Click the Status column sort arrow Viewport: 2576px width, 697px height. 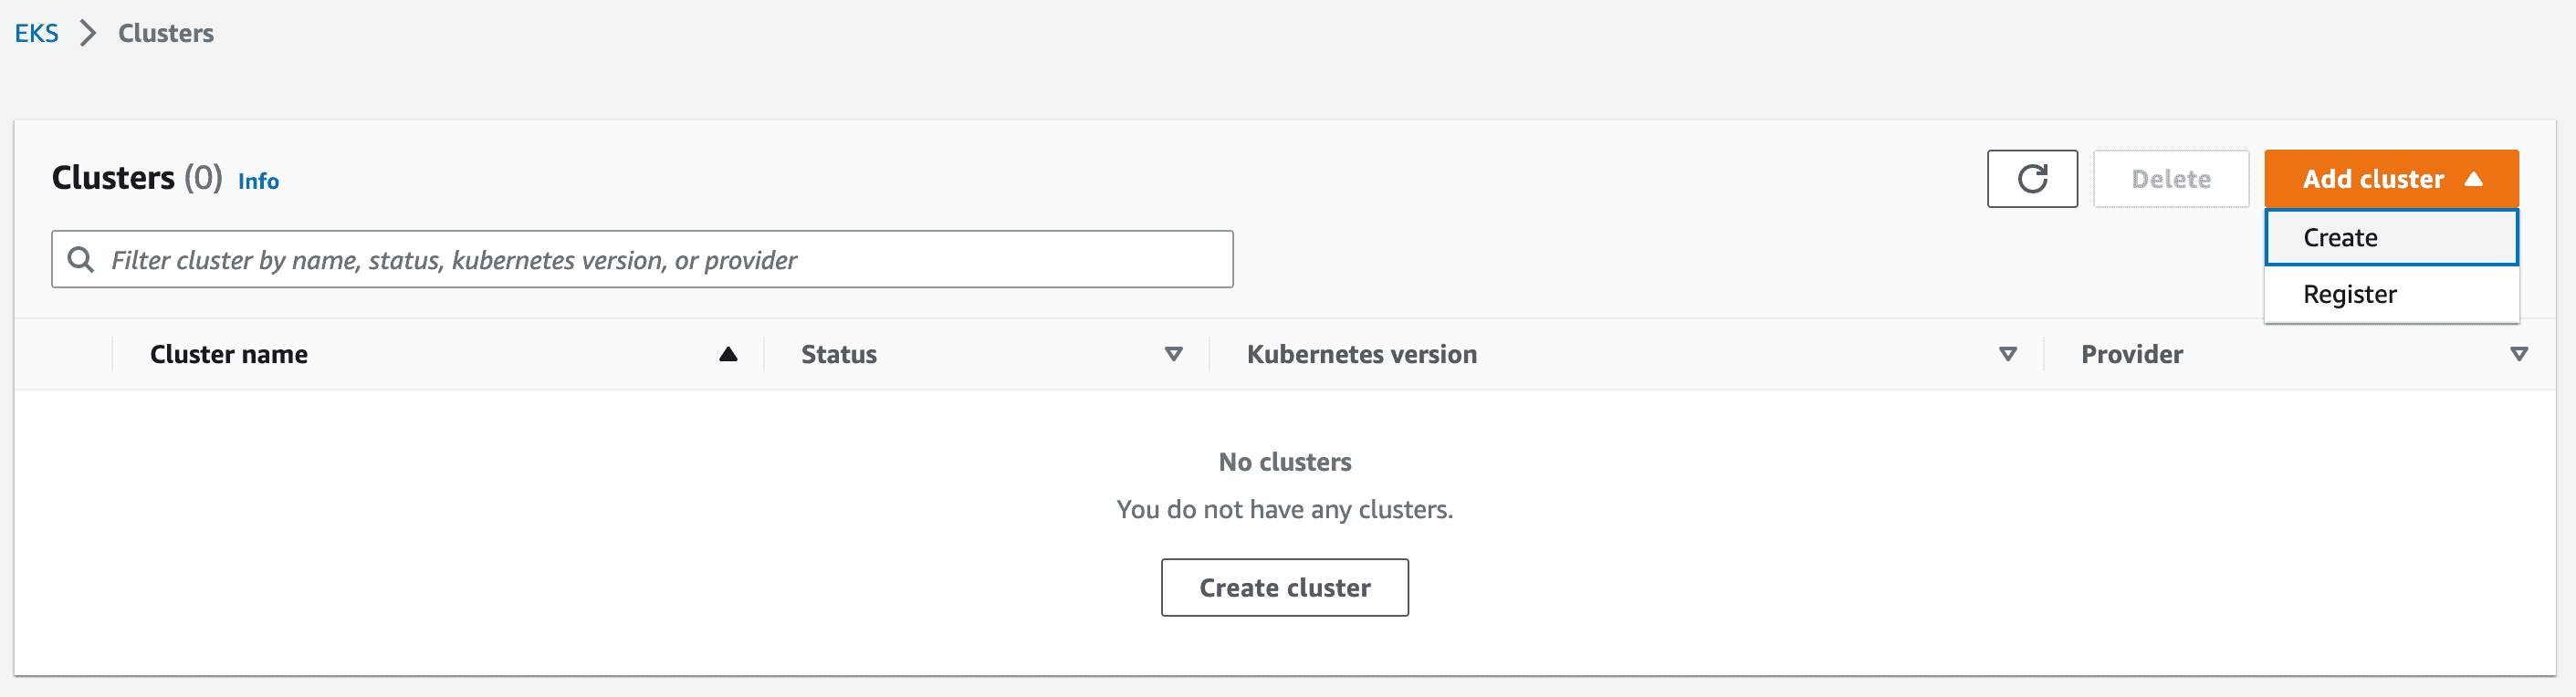1174,354
